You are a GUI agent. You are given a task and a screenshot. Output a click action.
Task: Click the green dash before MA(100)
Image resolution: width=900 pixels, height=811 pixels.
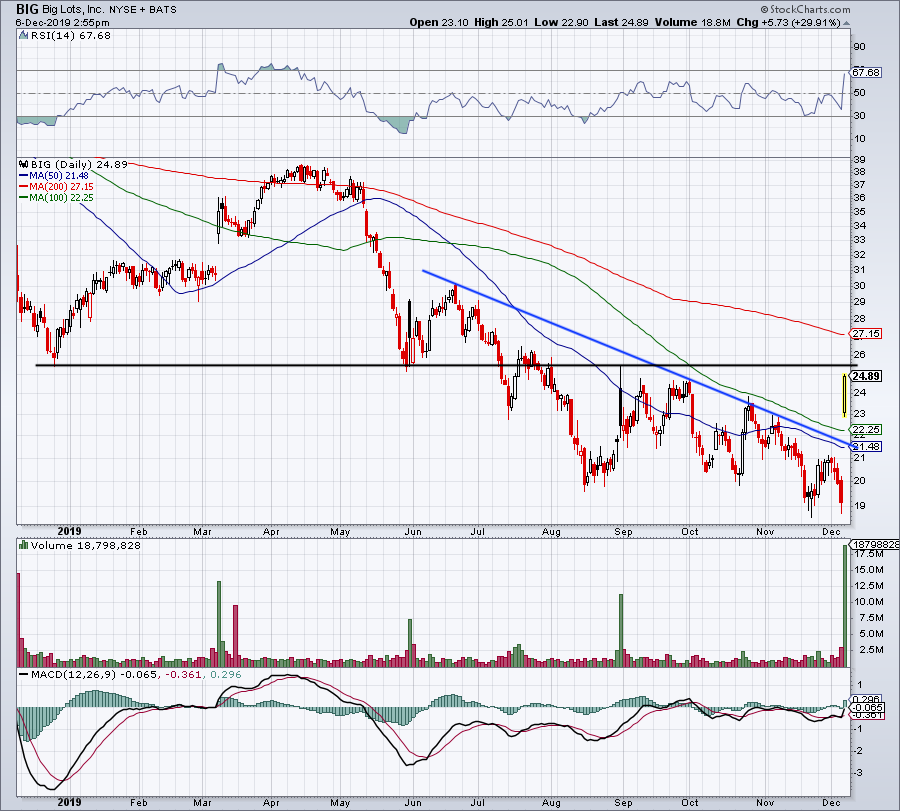(x=24, y=198)
